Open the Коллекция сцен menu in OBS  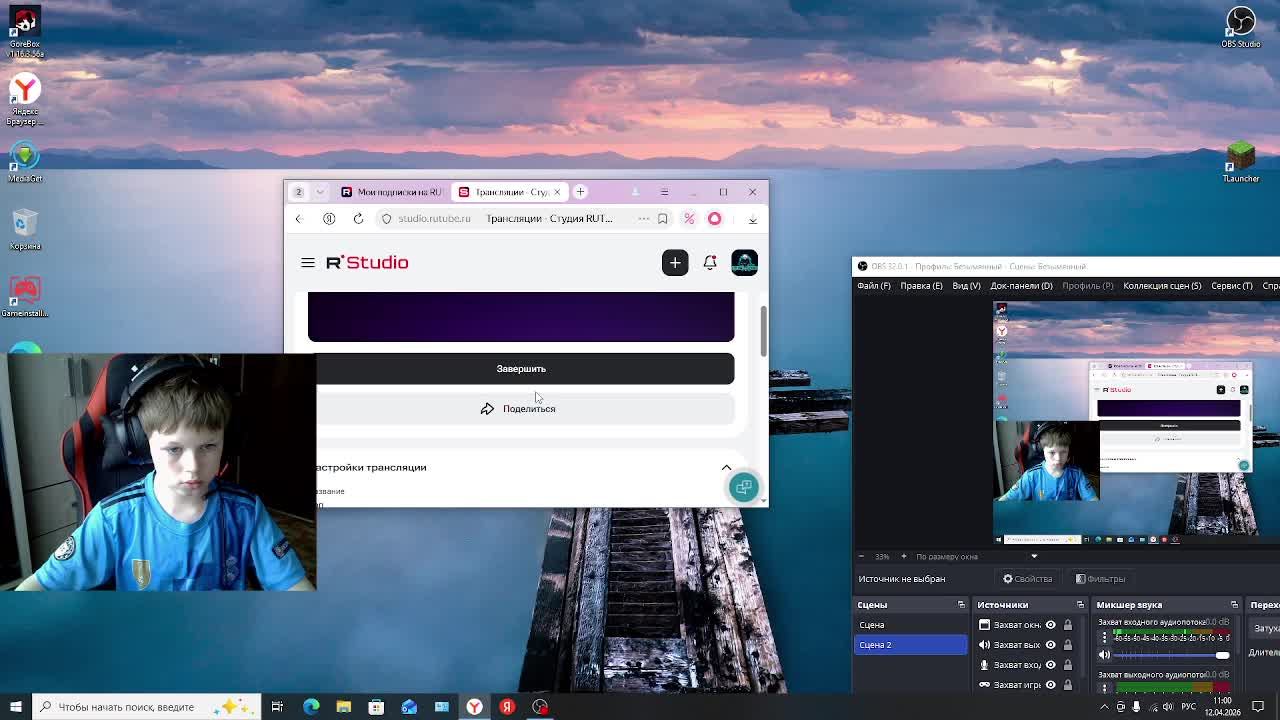1162,286
